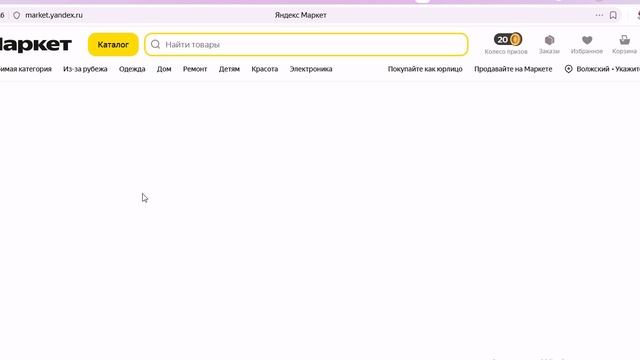This screenshot has width=640, height=360.
Task: Follow the Продавайте на Маркете link
Action: coord(513,69)
